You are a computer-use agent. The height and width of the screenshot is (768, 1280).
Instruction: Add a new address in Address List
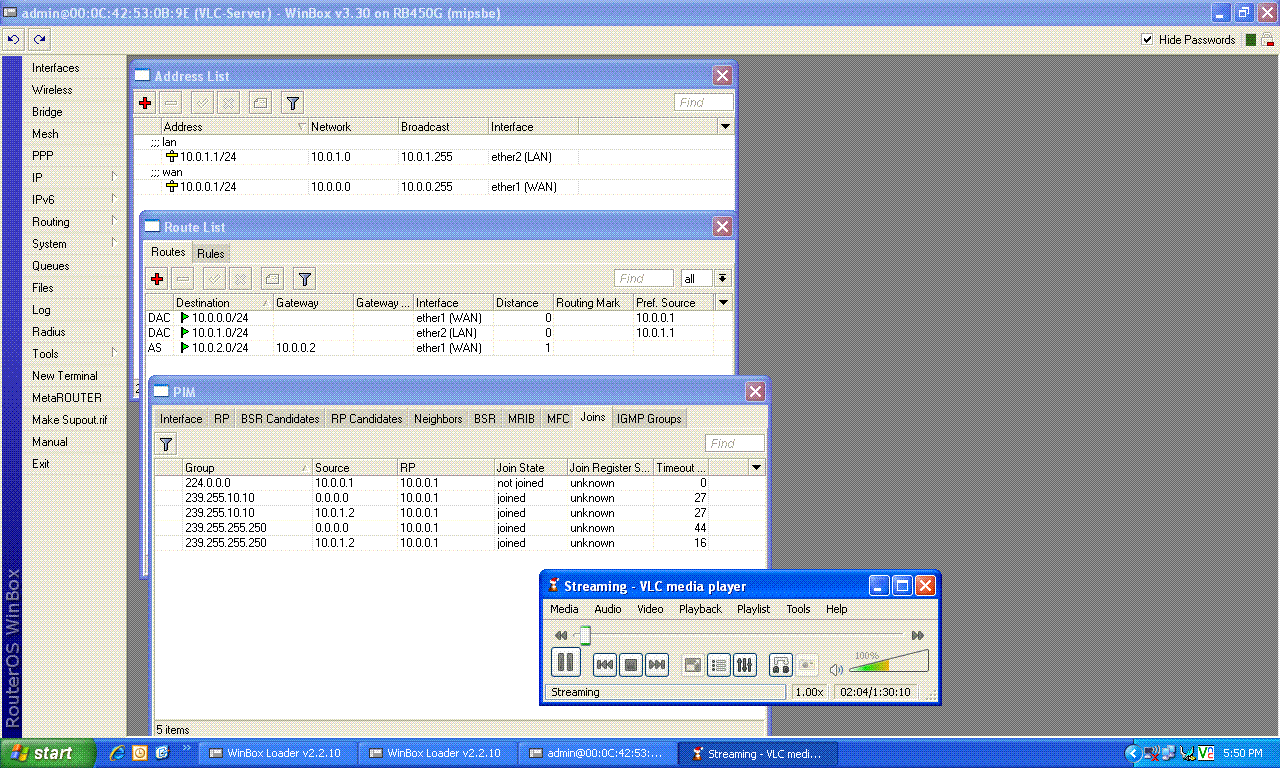point(145,102)
